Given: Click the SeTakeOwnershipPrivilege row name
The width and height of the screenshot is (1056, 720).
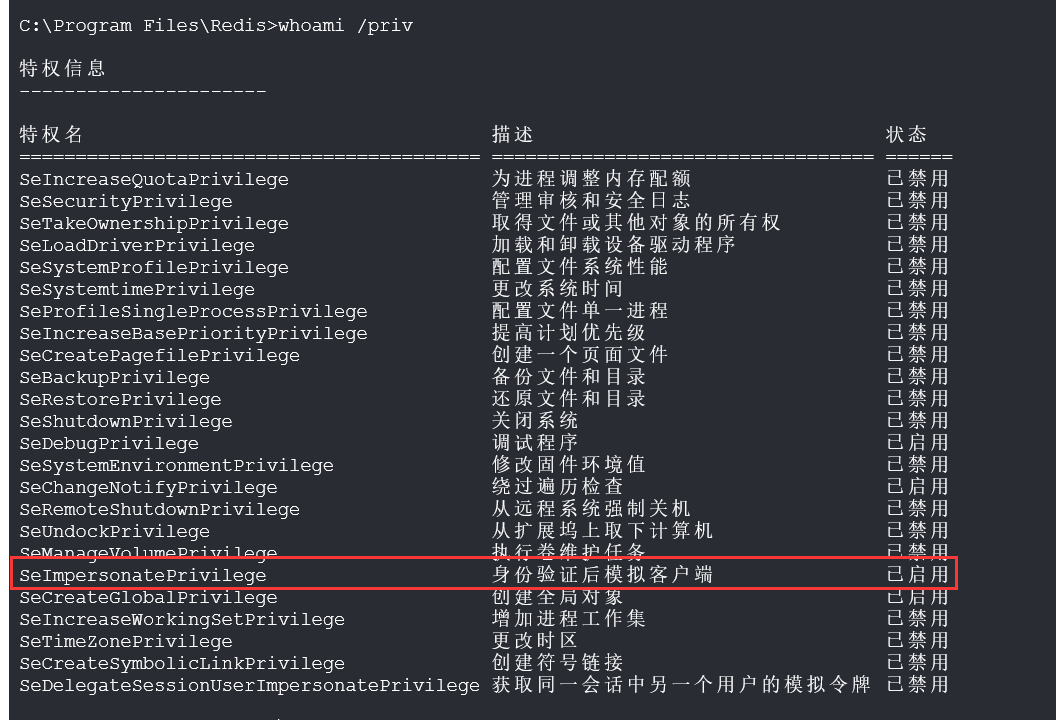Looking at the screenshot, I should coord(154,224).
